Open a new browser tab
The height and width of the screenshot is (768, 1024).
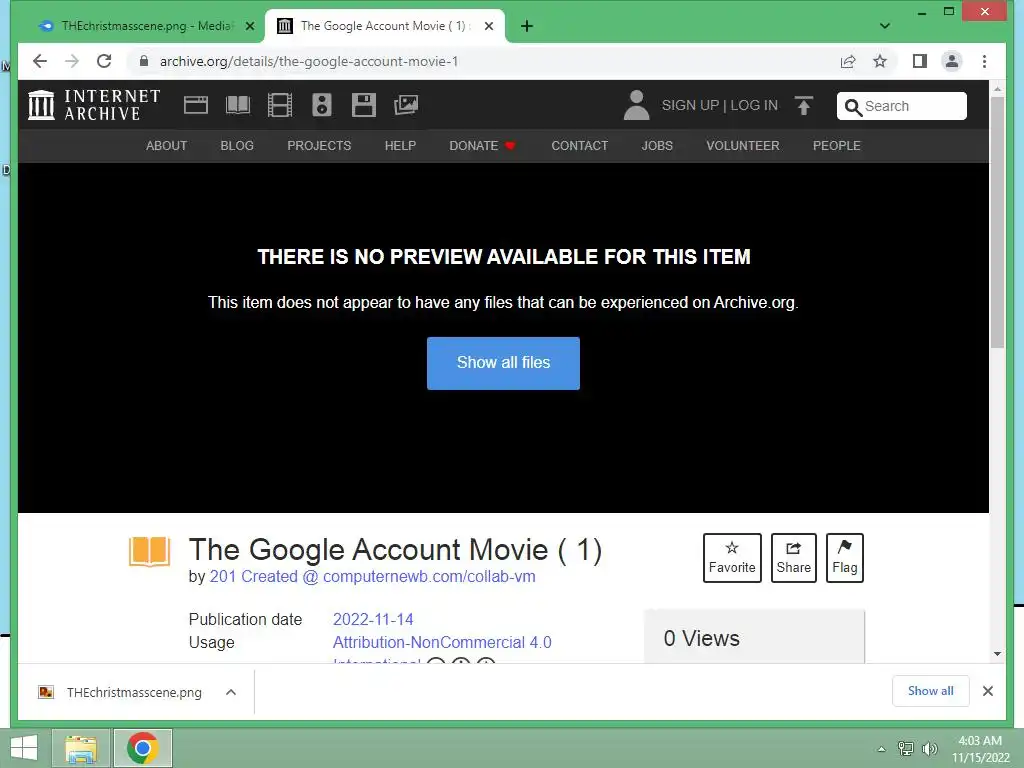pyautogui.click(x=527, y=26)
